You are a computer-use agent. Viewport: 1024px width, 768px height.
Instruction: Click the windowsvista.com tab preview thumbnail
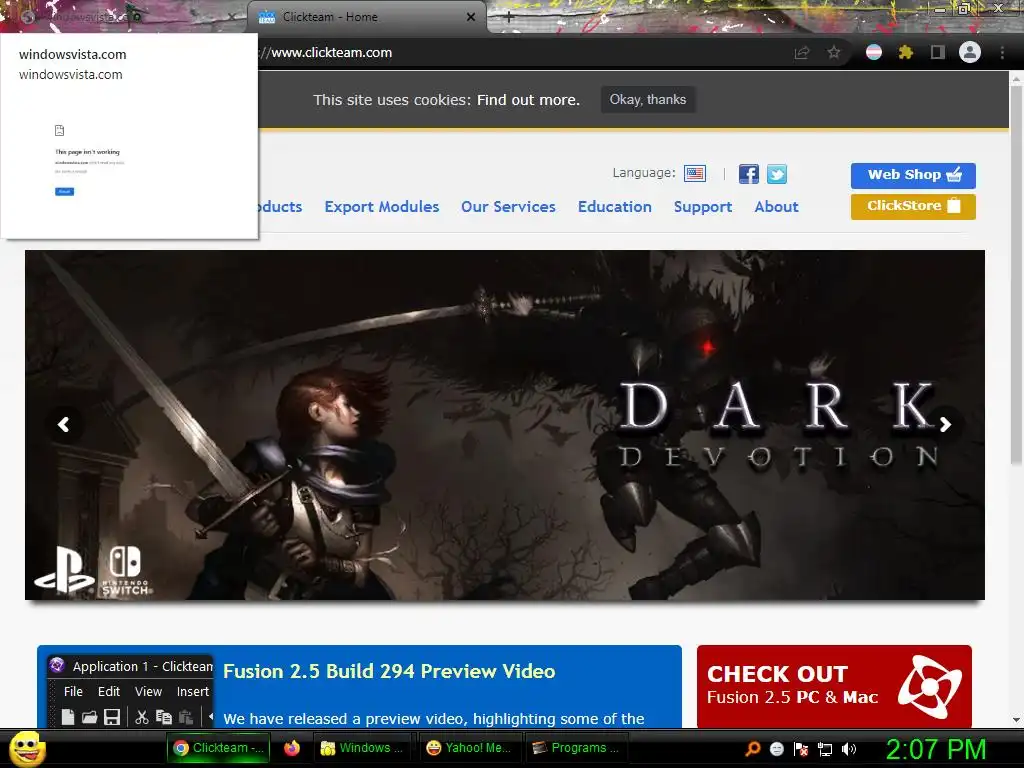click(129, 135)
